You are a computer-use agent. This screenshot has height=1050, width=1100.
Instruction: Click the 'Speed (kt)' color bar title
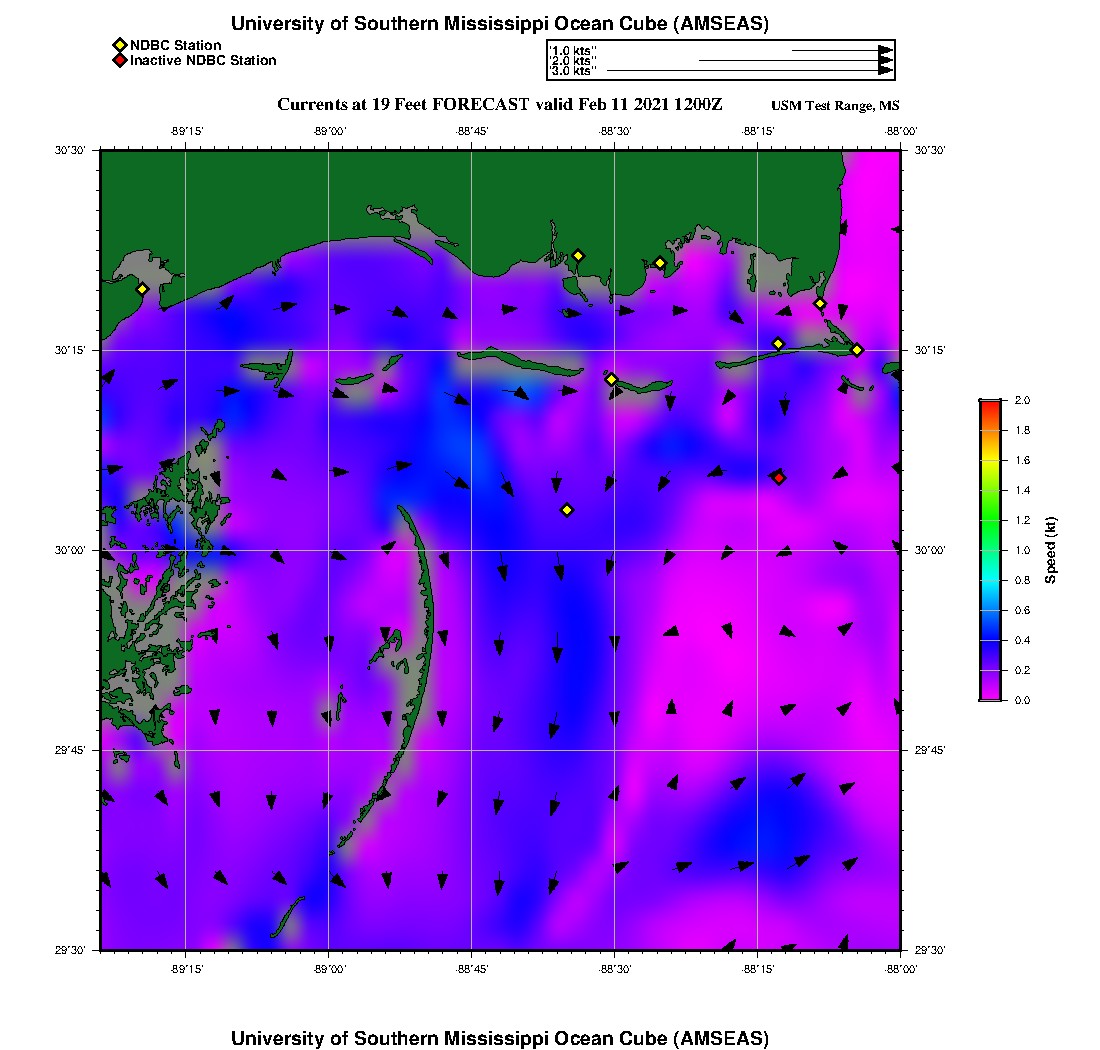pos(1050,551)
